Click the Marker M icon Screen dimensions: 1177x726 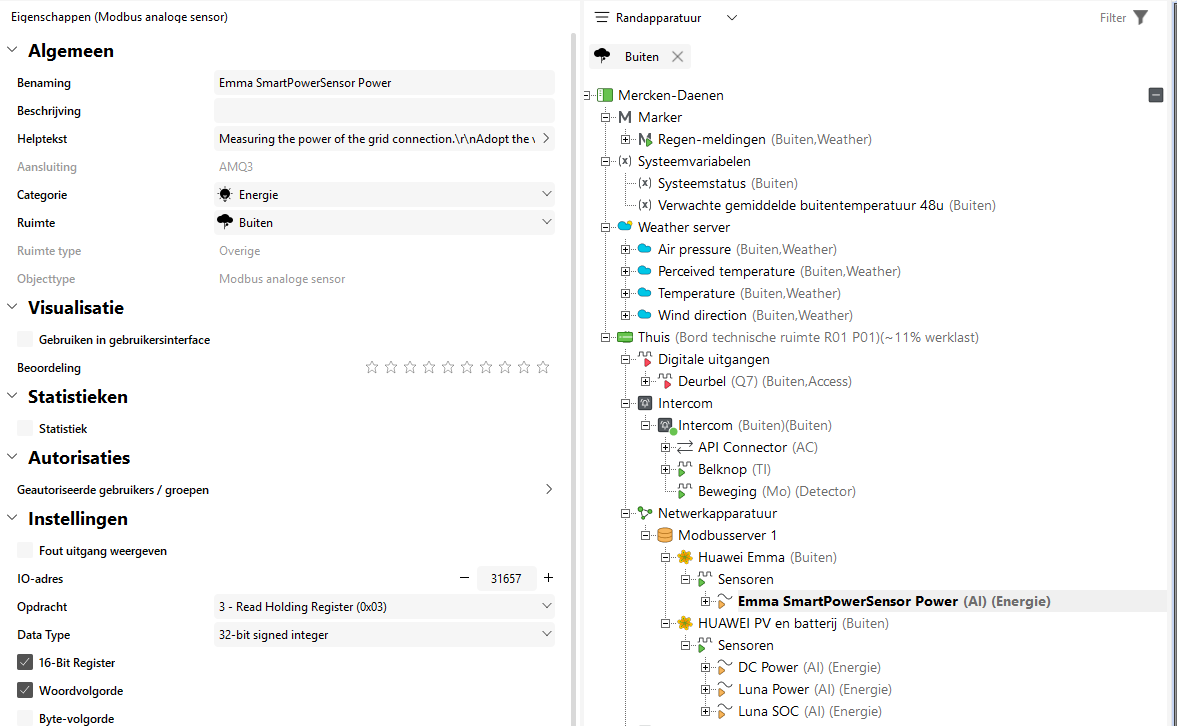click(x=625, y=117)
